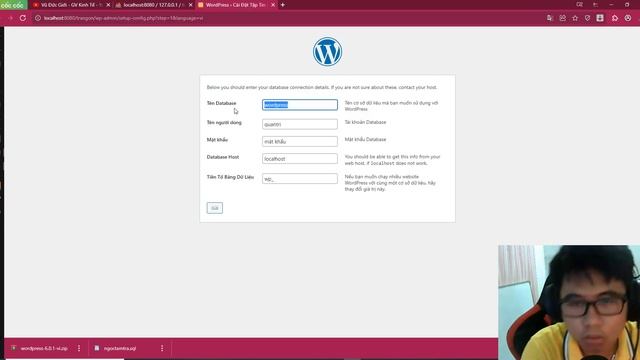Click the window layout icon left of minimize
The image size is (640, 360).
point(596,4)
